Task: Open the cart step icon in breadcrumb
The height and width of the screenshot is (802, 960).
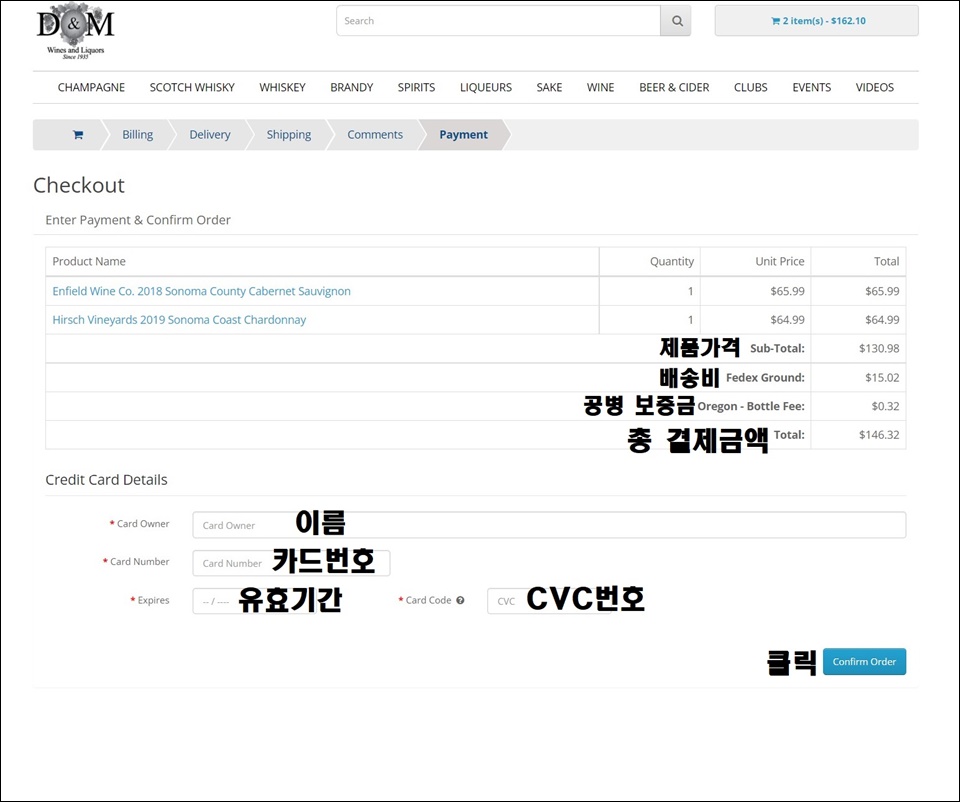Action: [78, 135]
